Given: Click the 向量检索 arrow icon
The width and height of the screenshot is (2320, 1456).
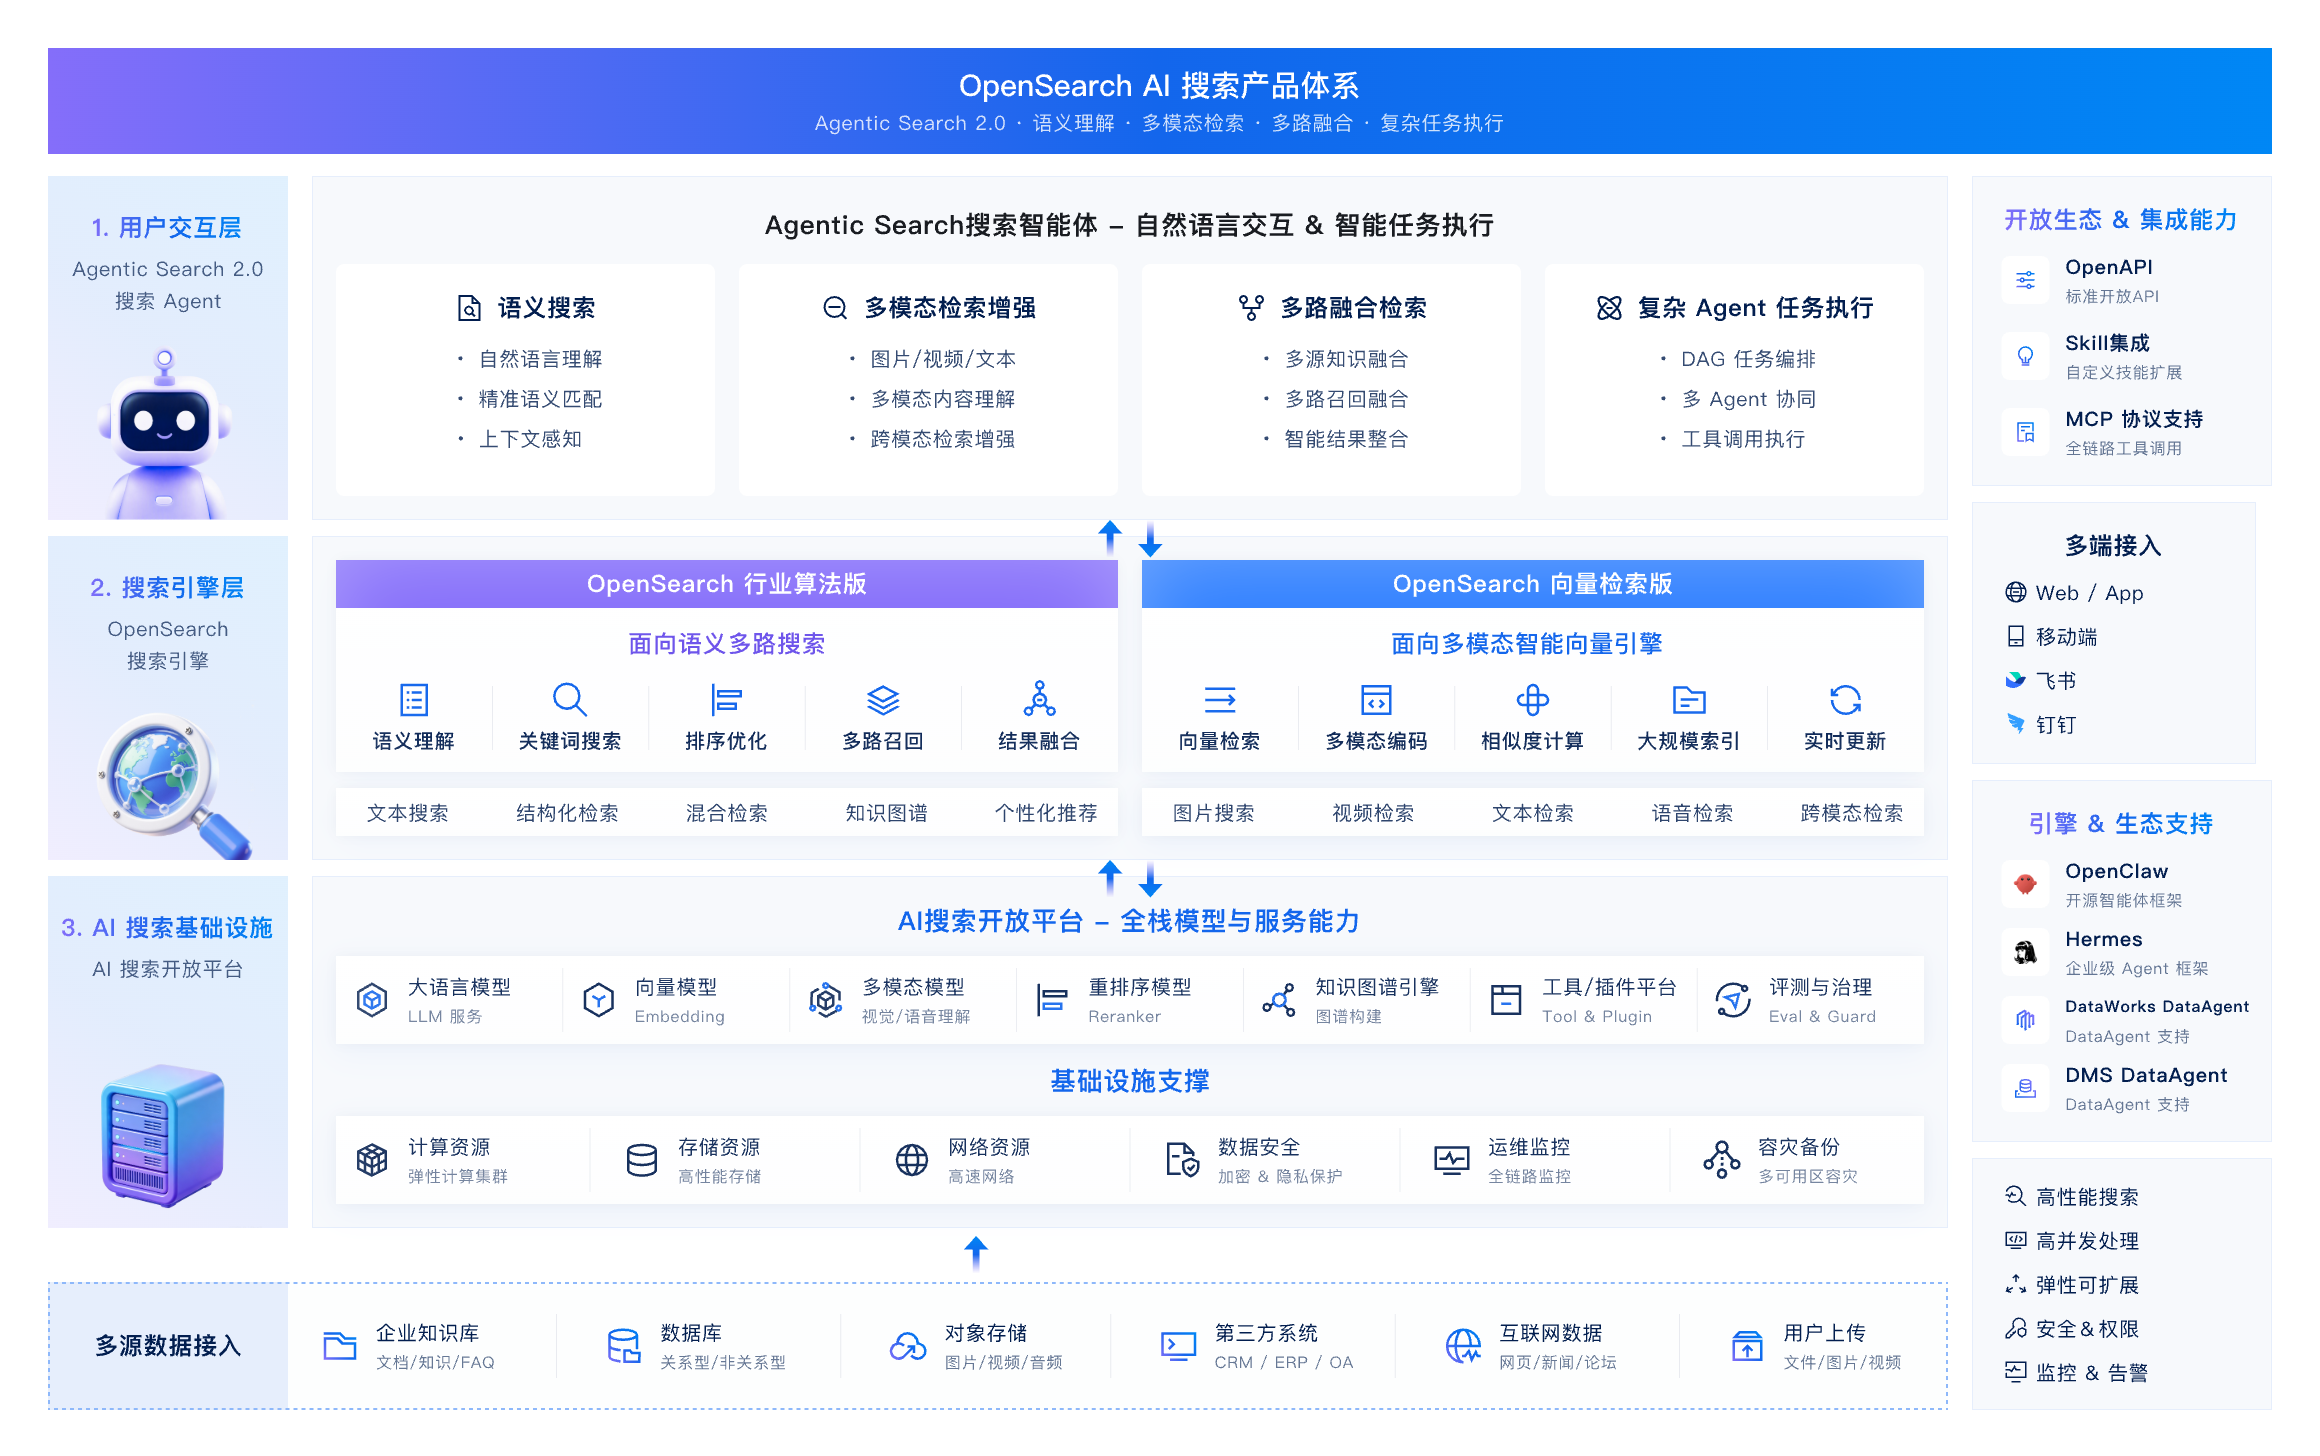Looking at the screenshot, I should point(1220,700).
